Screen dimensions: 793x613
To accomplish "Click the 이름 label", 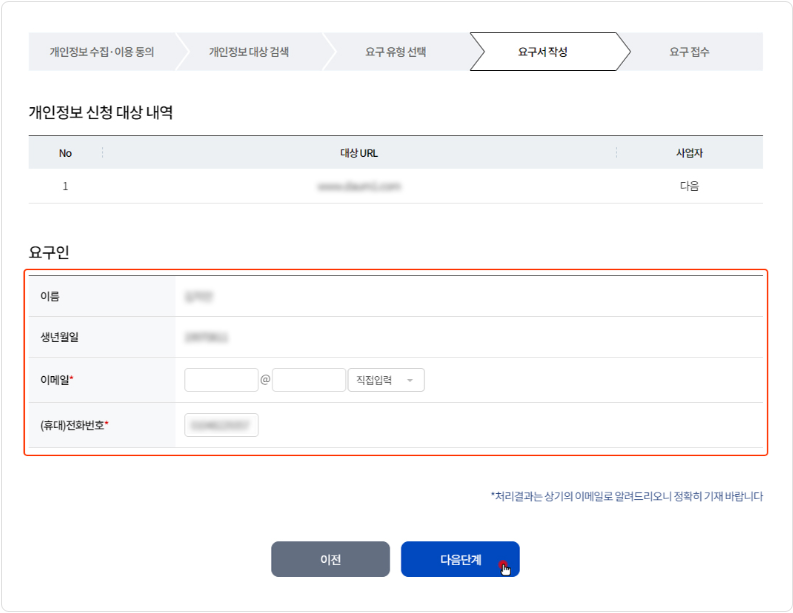I will tap(50, 296).
